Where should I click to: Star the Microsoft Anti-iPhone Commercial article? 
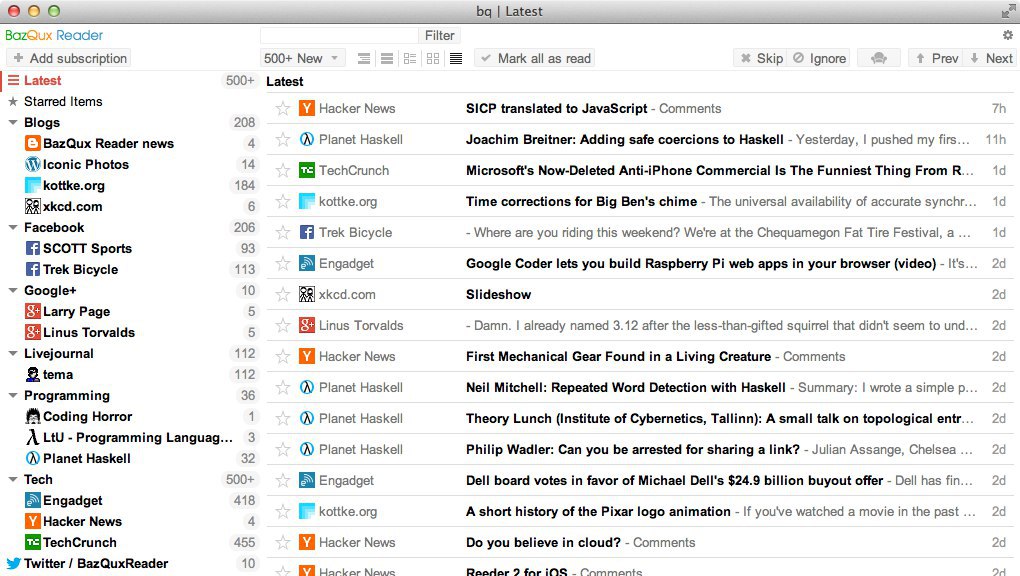(x=282, y=171)
